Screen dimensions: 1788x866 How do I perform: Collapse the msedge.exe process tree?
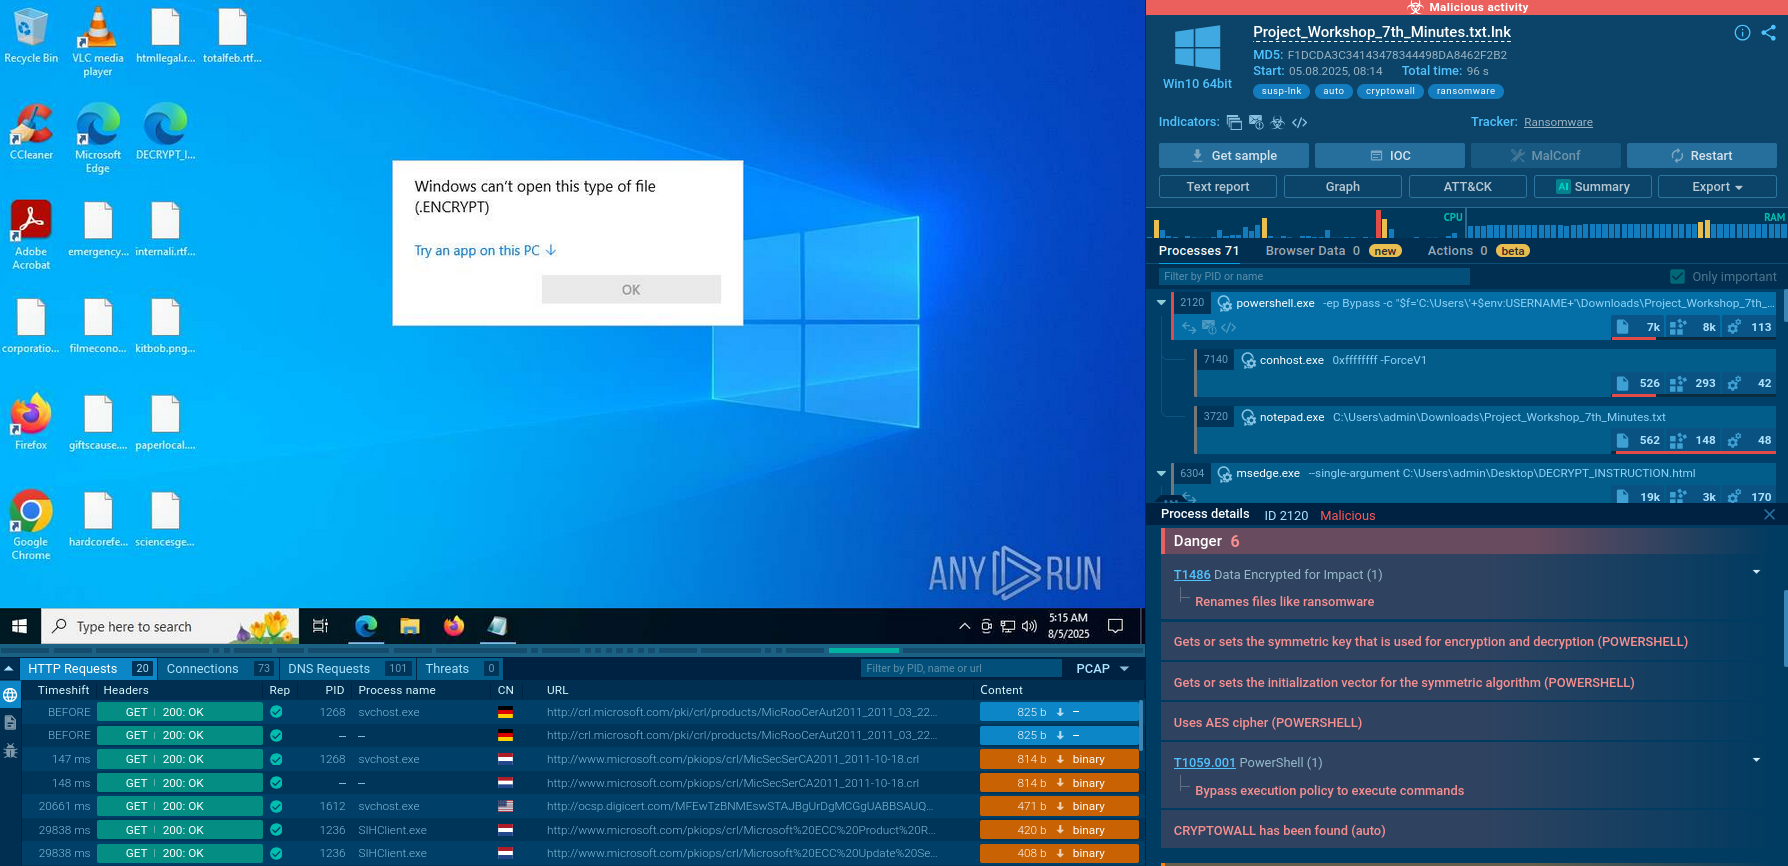[x=1161, y=473]
